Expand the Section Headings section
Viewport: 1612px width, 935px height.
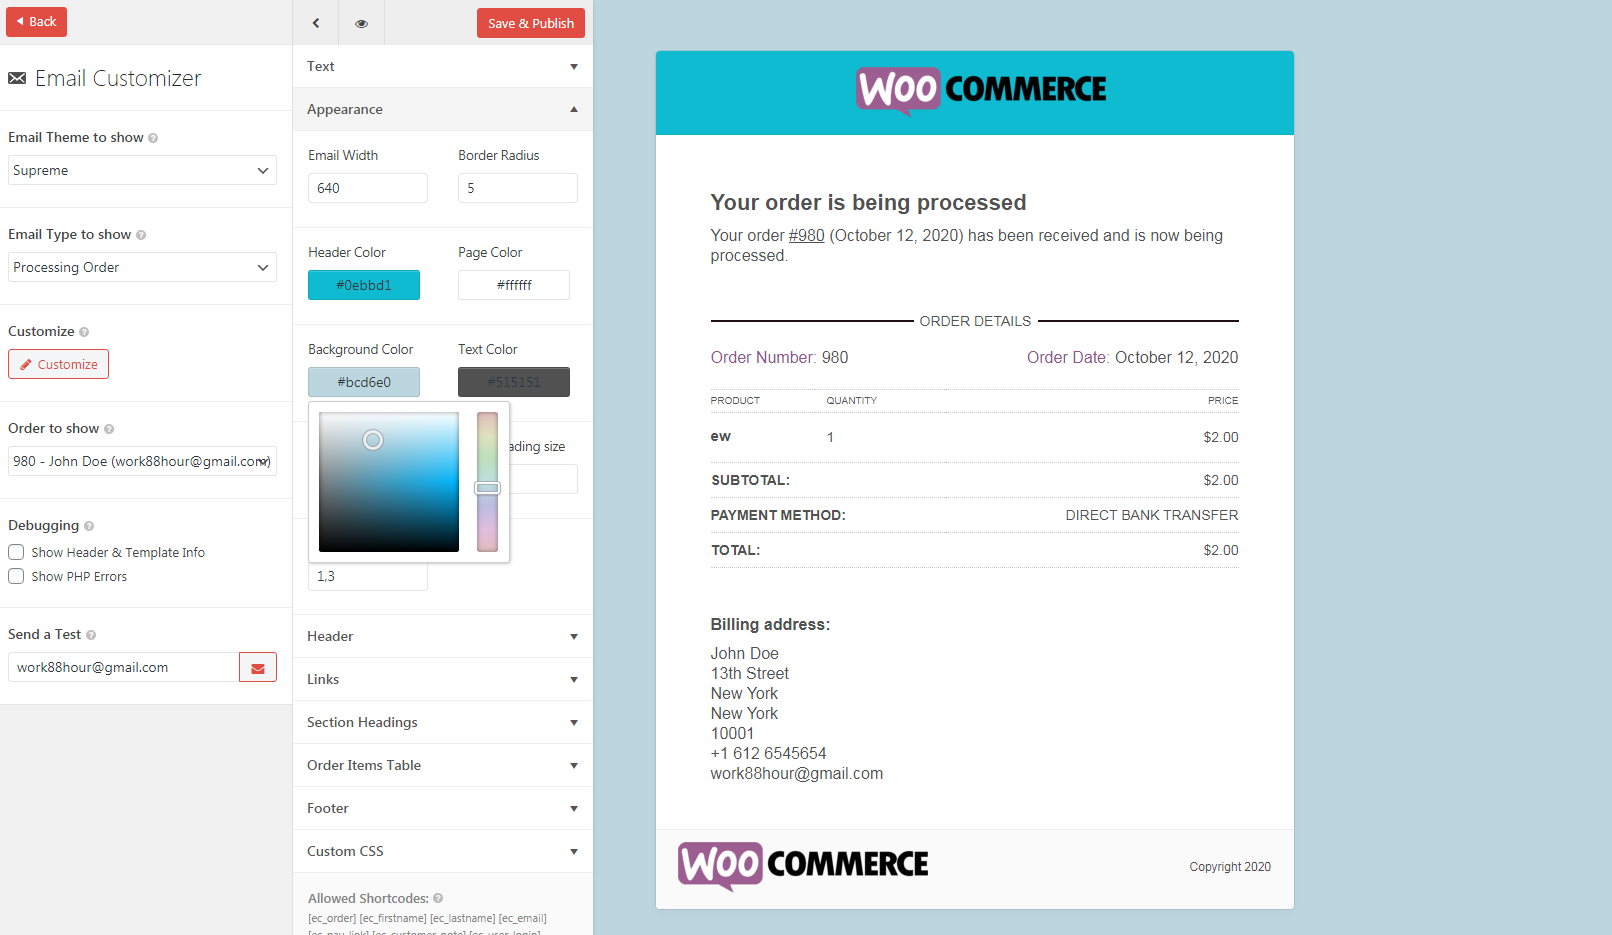point(442,722)
